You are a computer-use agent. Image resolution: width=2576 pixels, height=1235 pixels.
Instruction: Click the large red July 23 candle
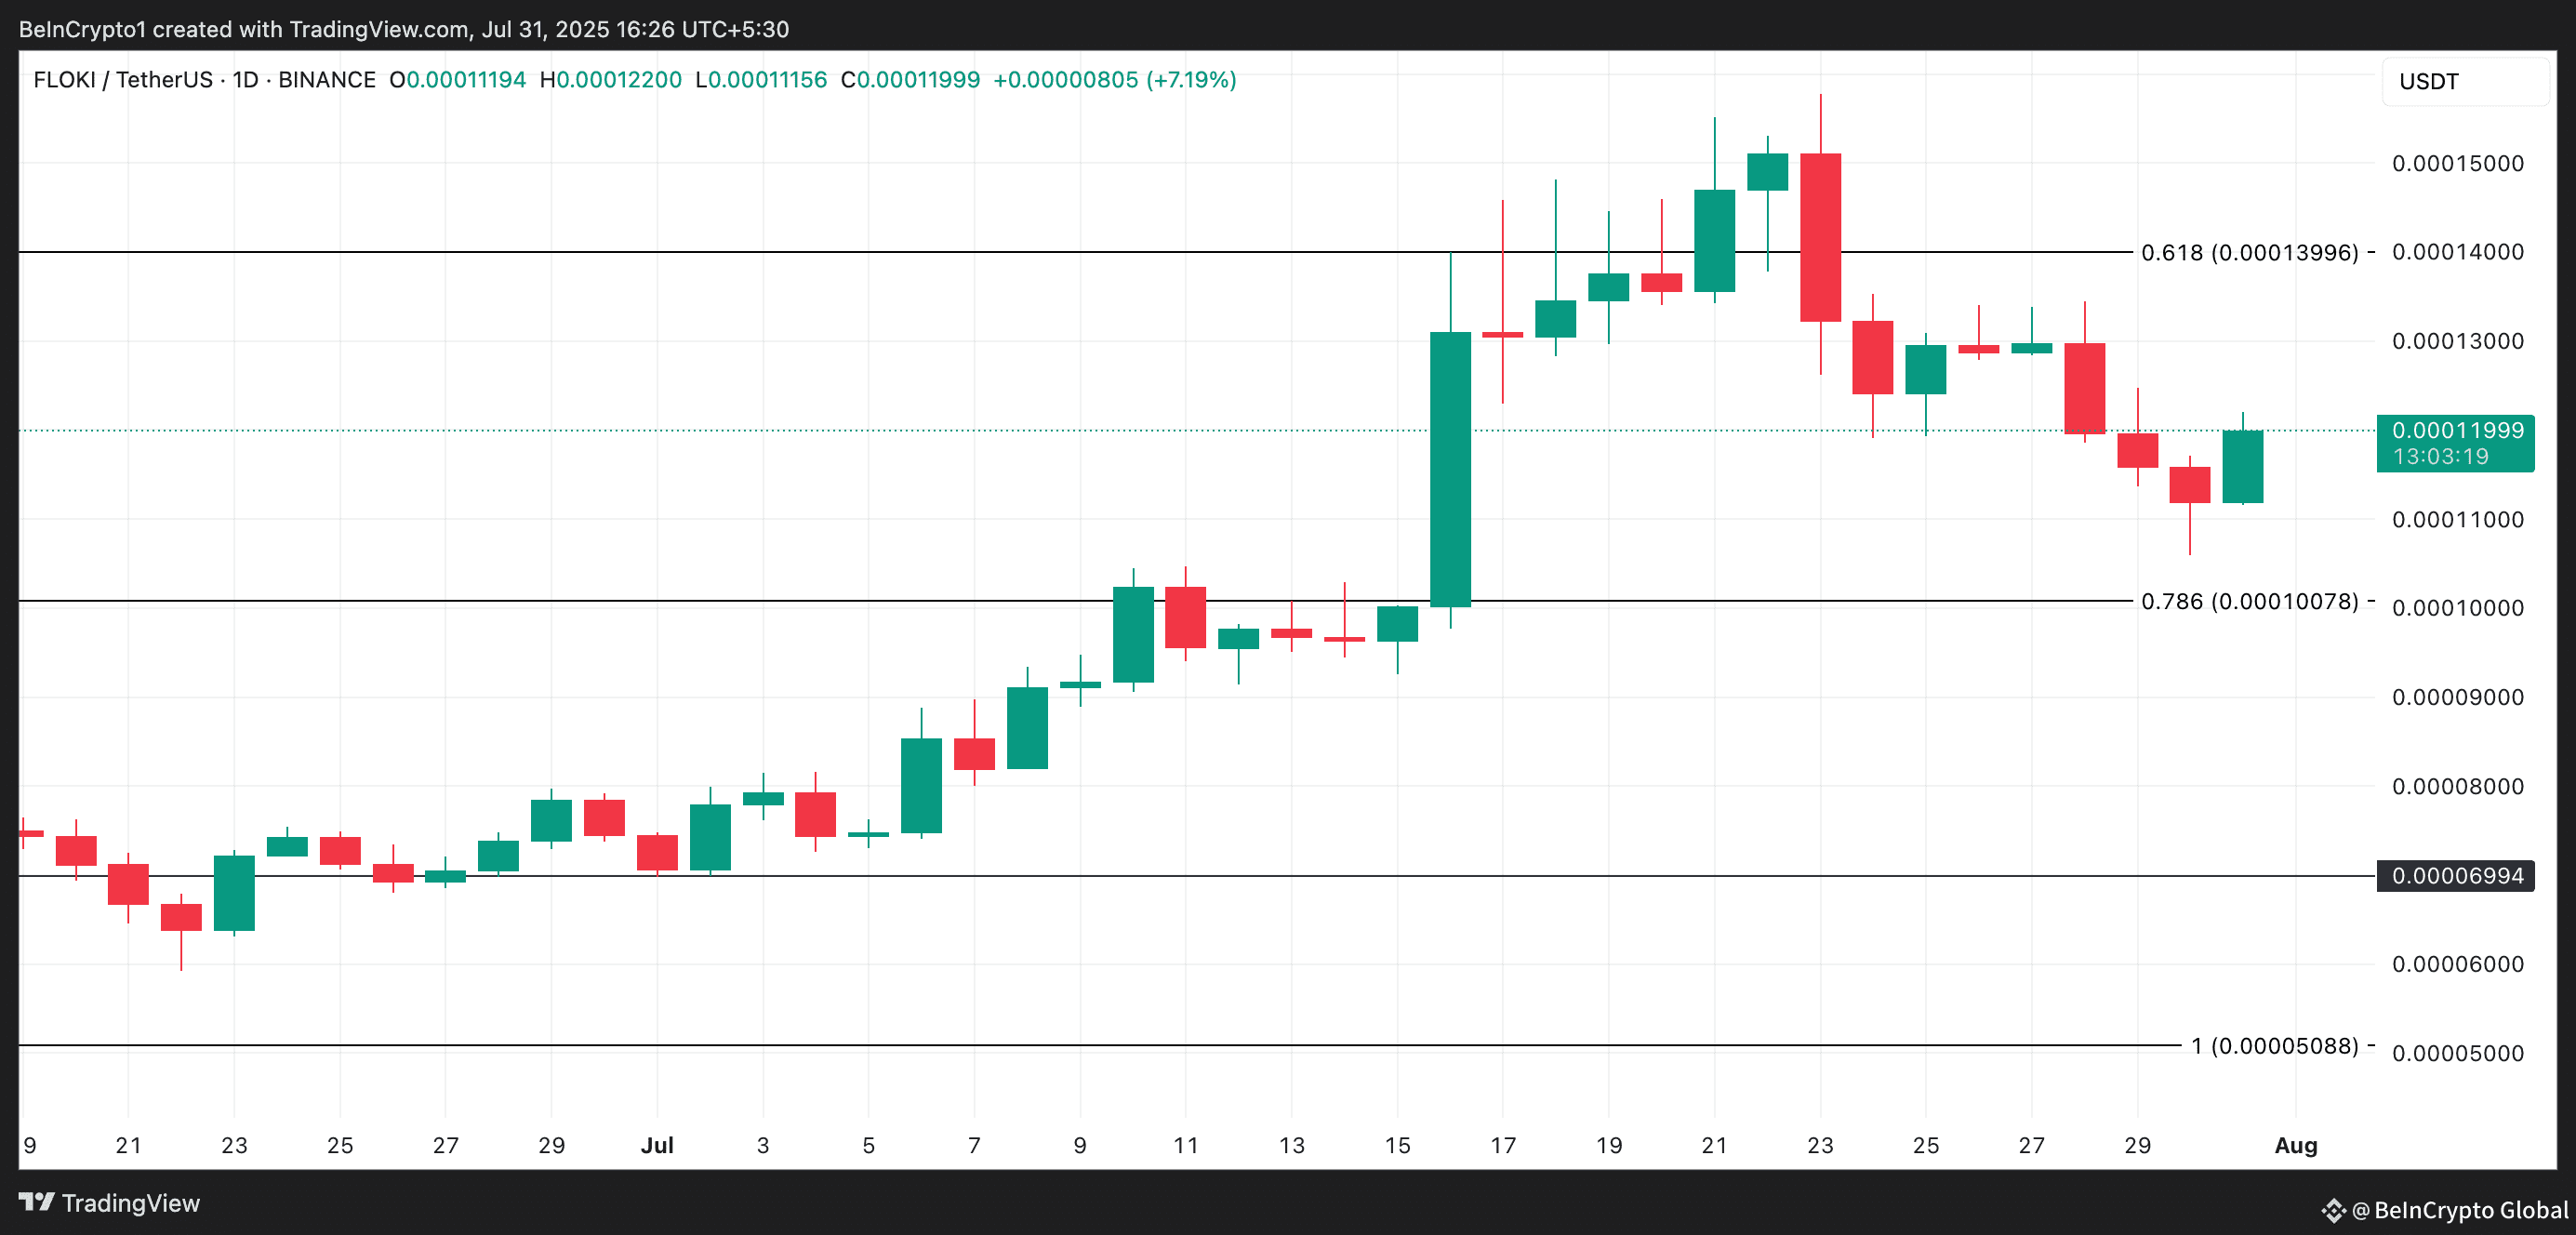click(x=1820, y=237)
